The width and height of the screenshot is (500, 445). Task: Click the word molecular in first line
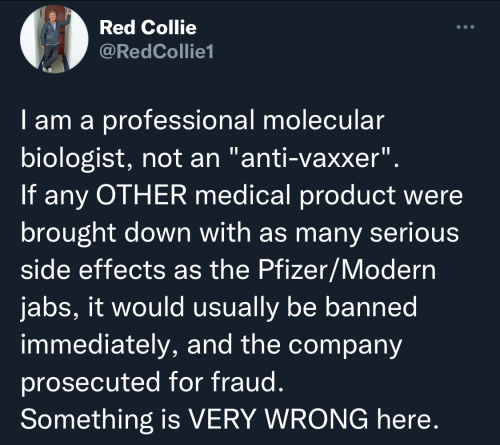pyautogui.click(x=323, y=120)
